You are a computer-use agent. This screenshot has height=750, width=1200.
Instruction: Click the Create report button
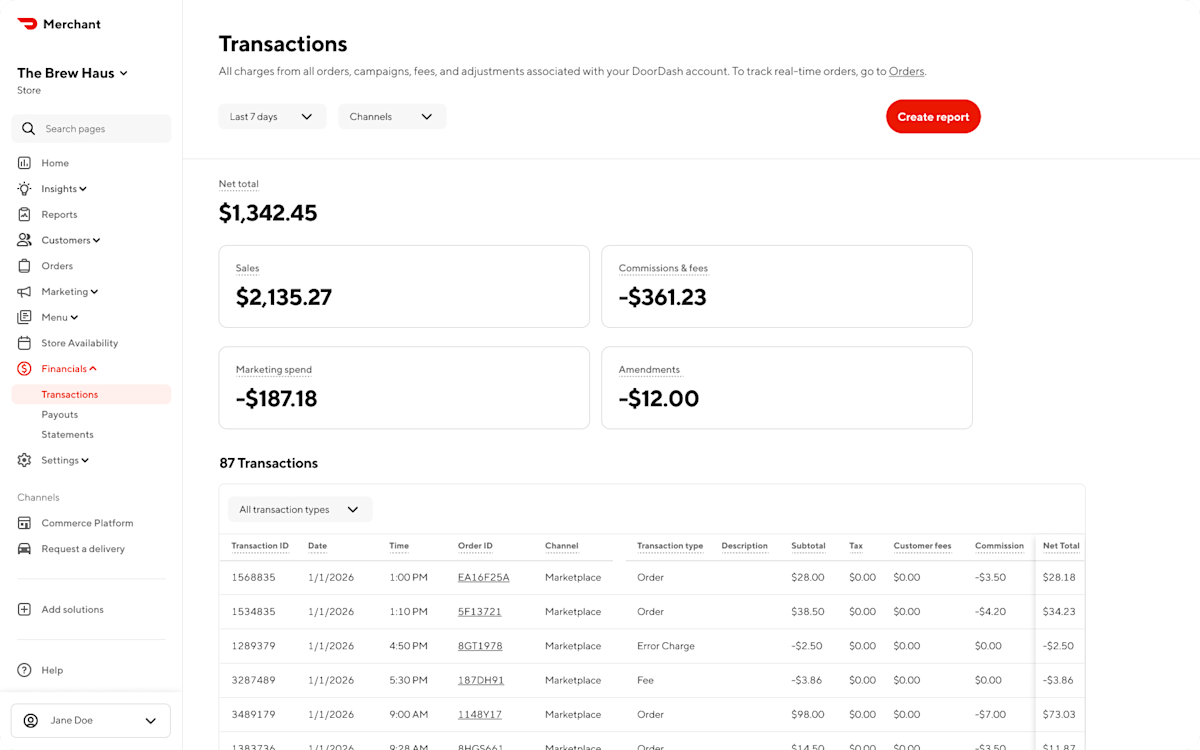[x=932, y=116]
